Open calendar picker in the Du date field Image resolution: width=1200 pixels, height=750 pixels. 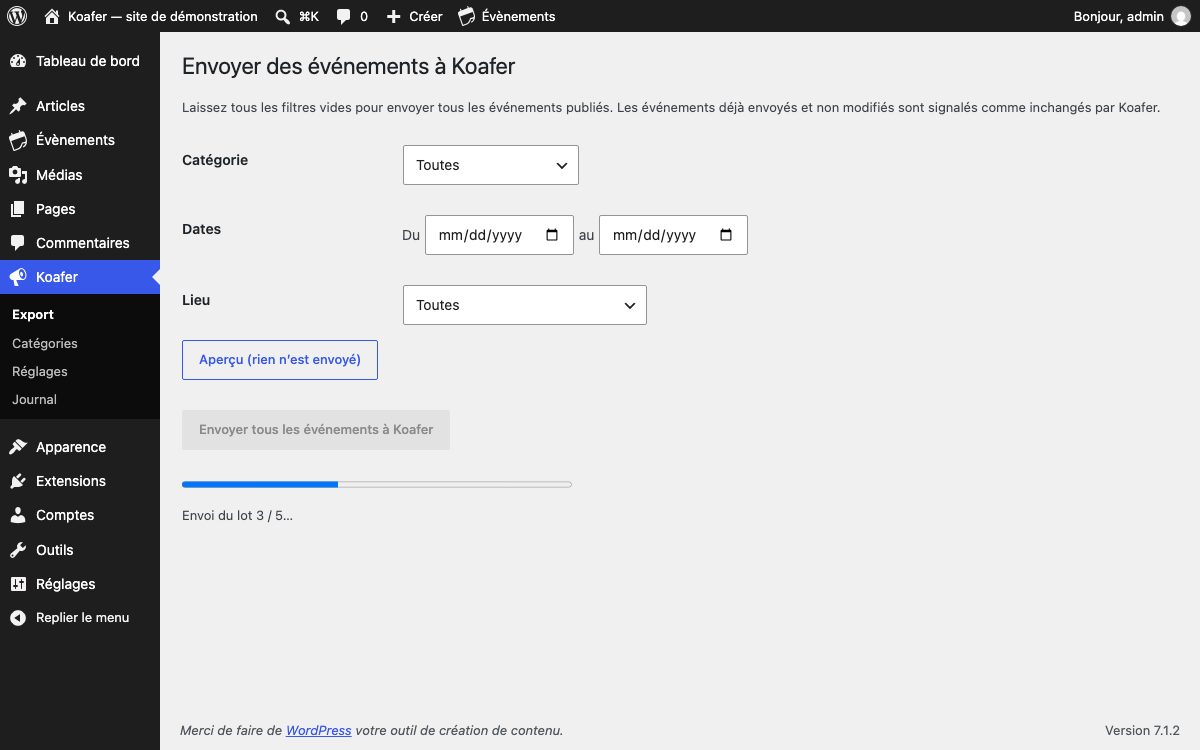(552, 235)
